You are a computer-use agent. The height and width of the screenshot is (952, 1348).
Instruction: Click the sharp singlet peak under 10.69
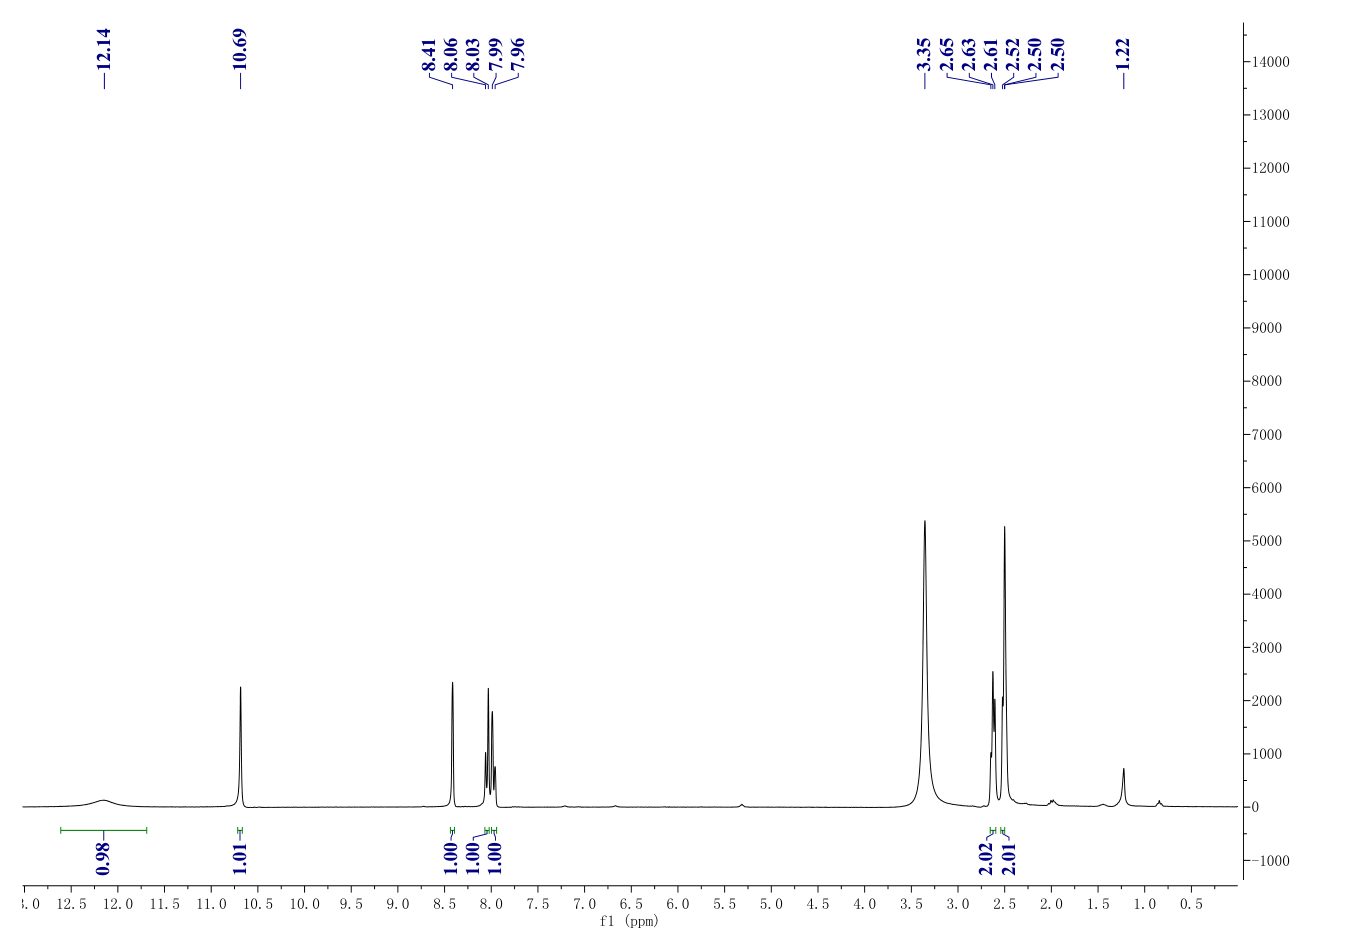click(x=241, y=745)
